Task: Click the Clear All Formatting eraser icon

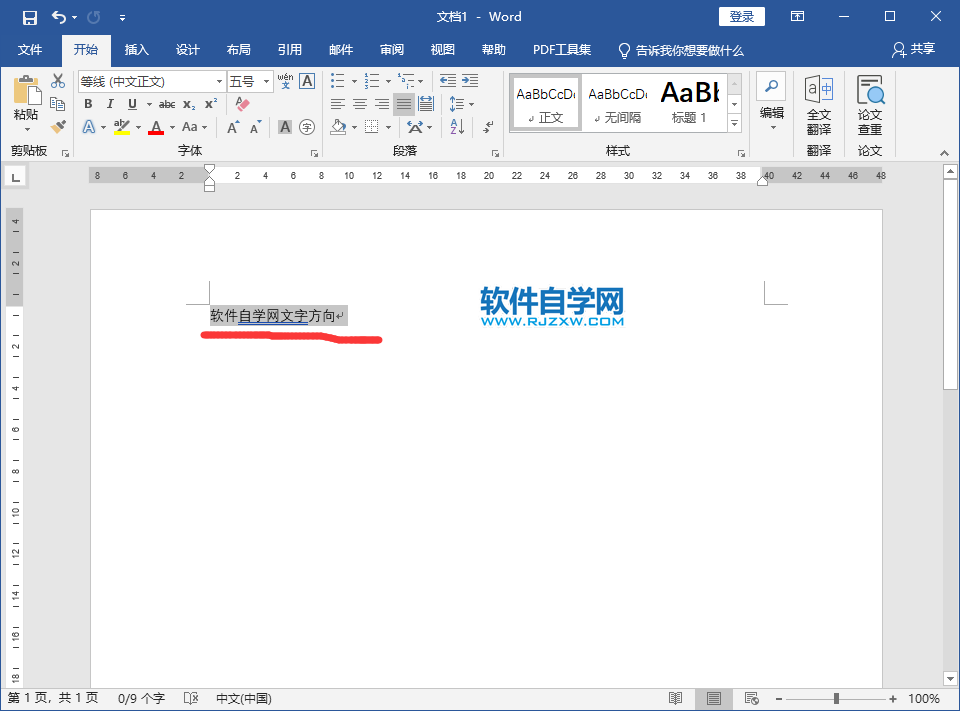Action: 242,103
